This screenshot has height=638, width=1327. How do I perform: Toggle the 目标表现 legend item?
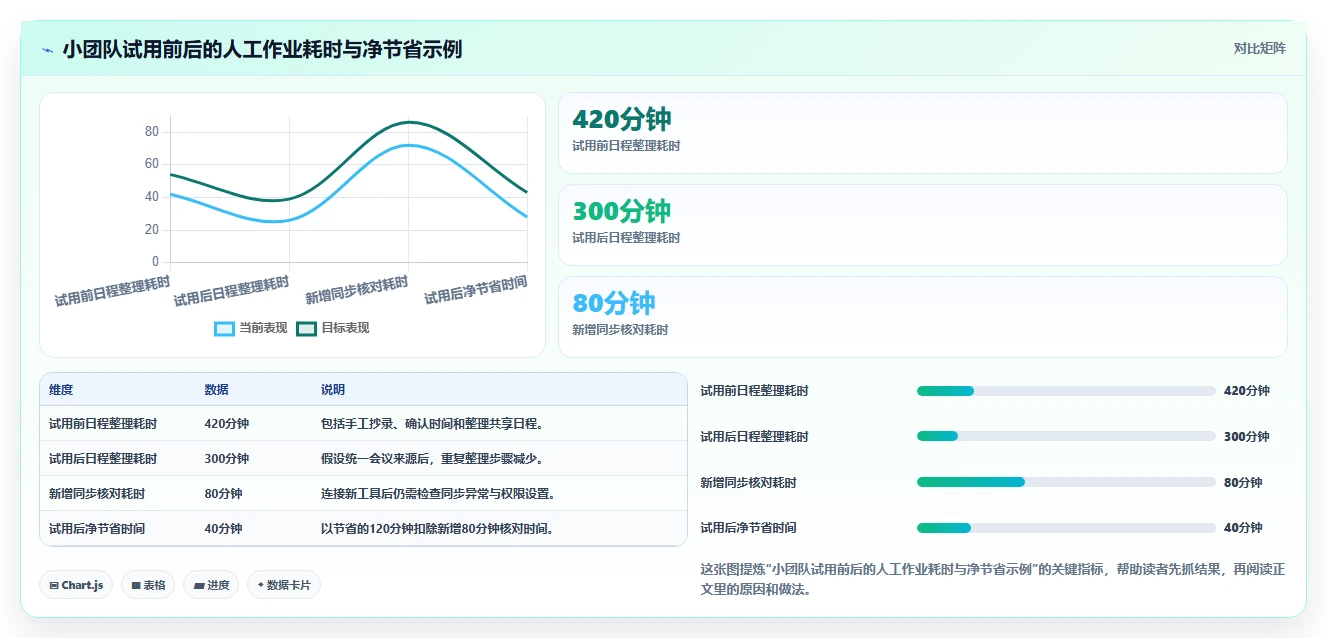[333, 328]
